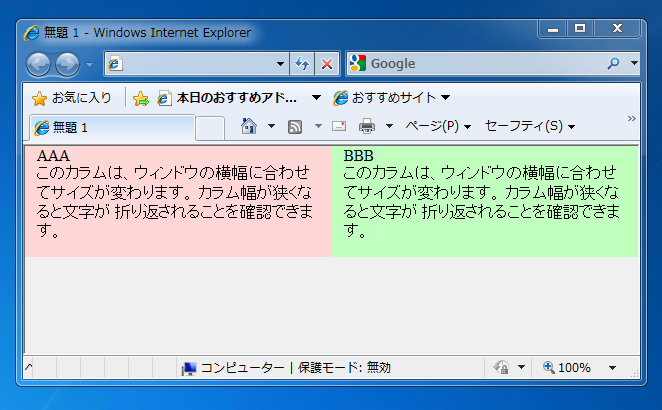Screen dimensions: 662x410
Task: Click the AAA heading in pink column
Action: 53,156
